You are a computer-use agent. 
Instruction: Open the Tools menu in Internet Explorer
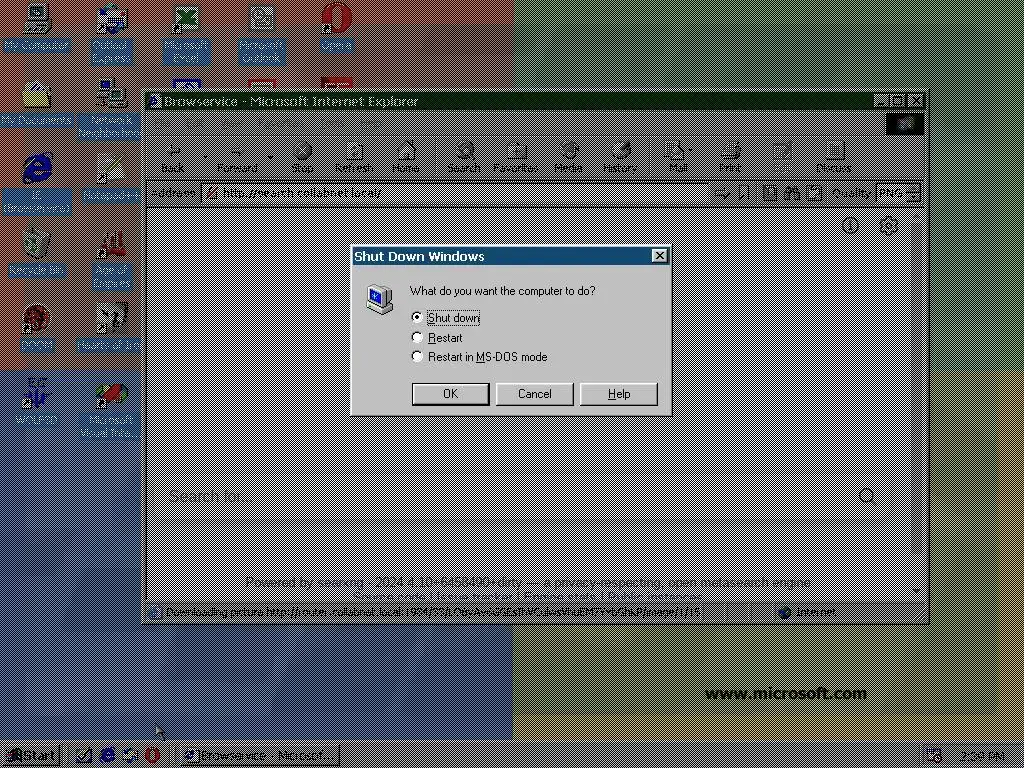click(332, 123)
